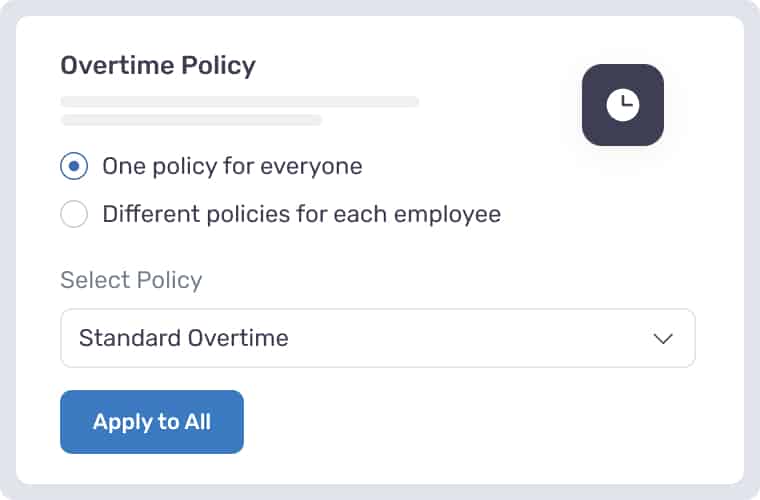Image resolution: width=760 pixels, height=500 pixels.
Task: Expand the policy list using the chevron arrow
Action: click(x=663, y=338)
